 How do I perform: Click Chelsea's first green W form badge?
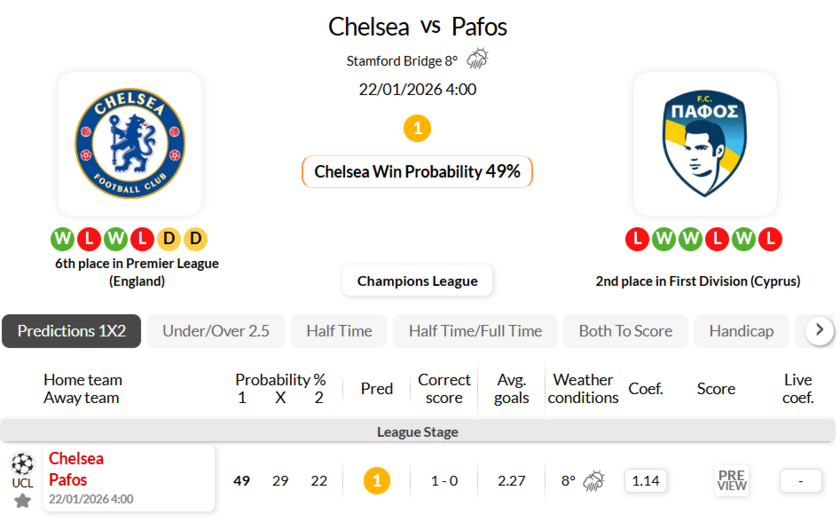click(63, 239)
